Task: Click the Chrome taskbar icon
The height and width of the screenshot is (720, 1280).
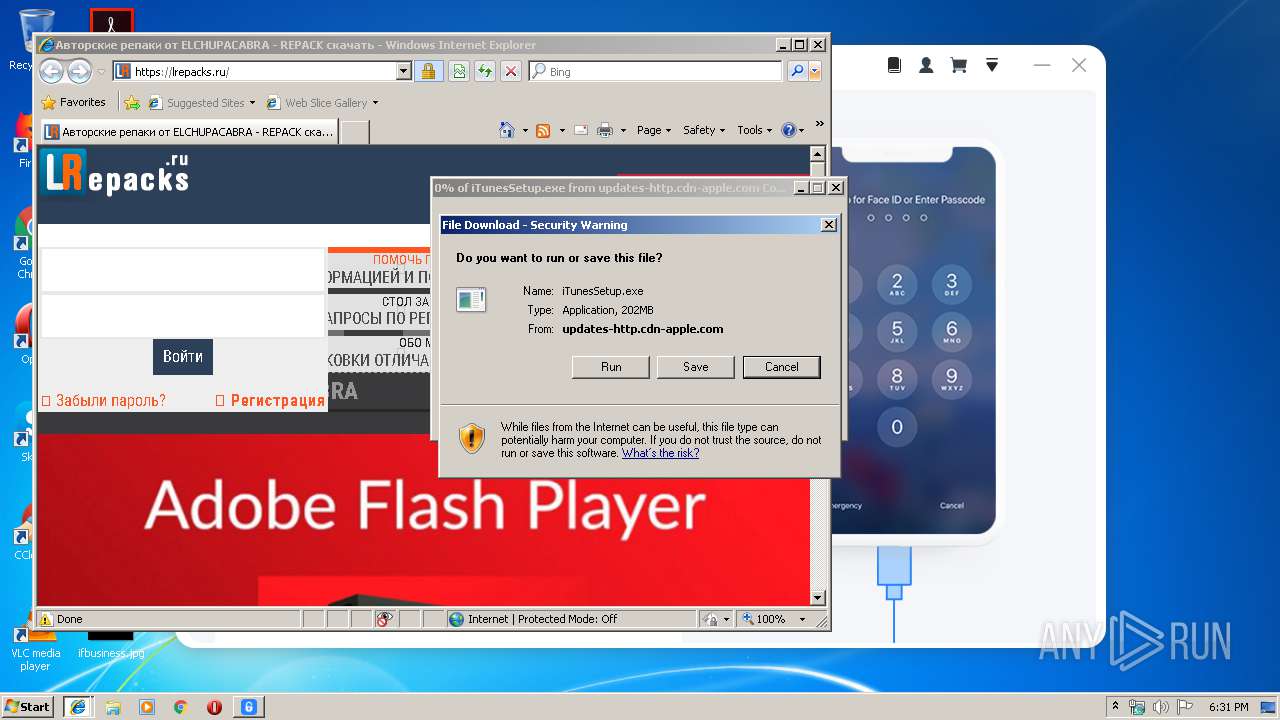Action: coord(180,707)
